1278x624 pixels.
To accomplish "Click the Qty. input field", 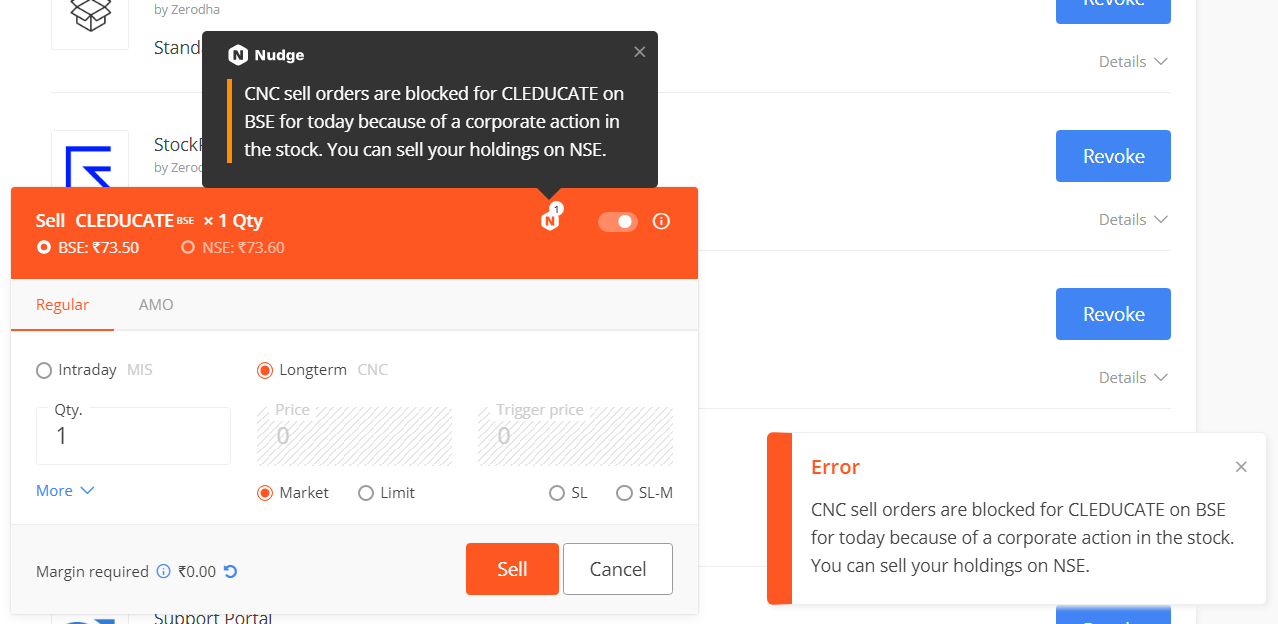I will (133, 436).
